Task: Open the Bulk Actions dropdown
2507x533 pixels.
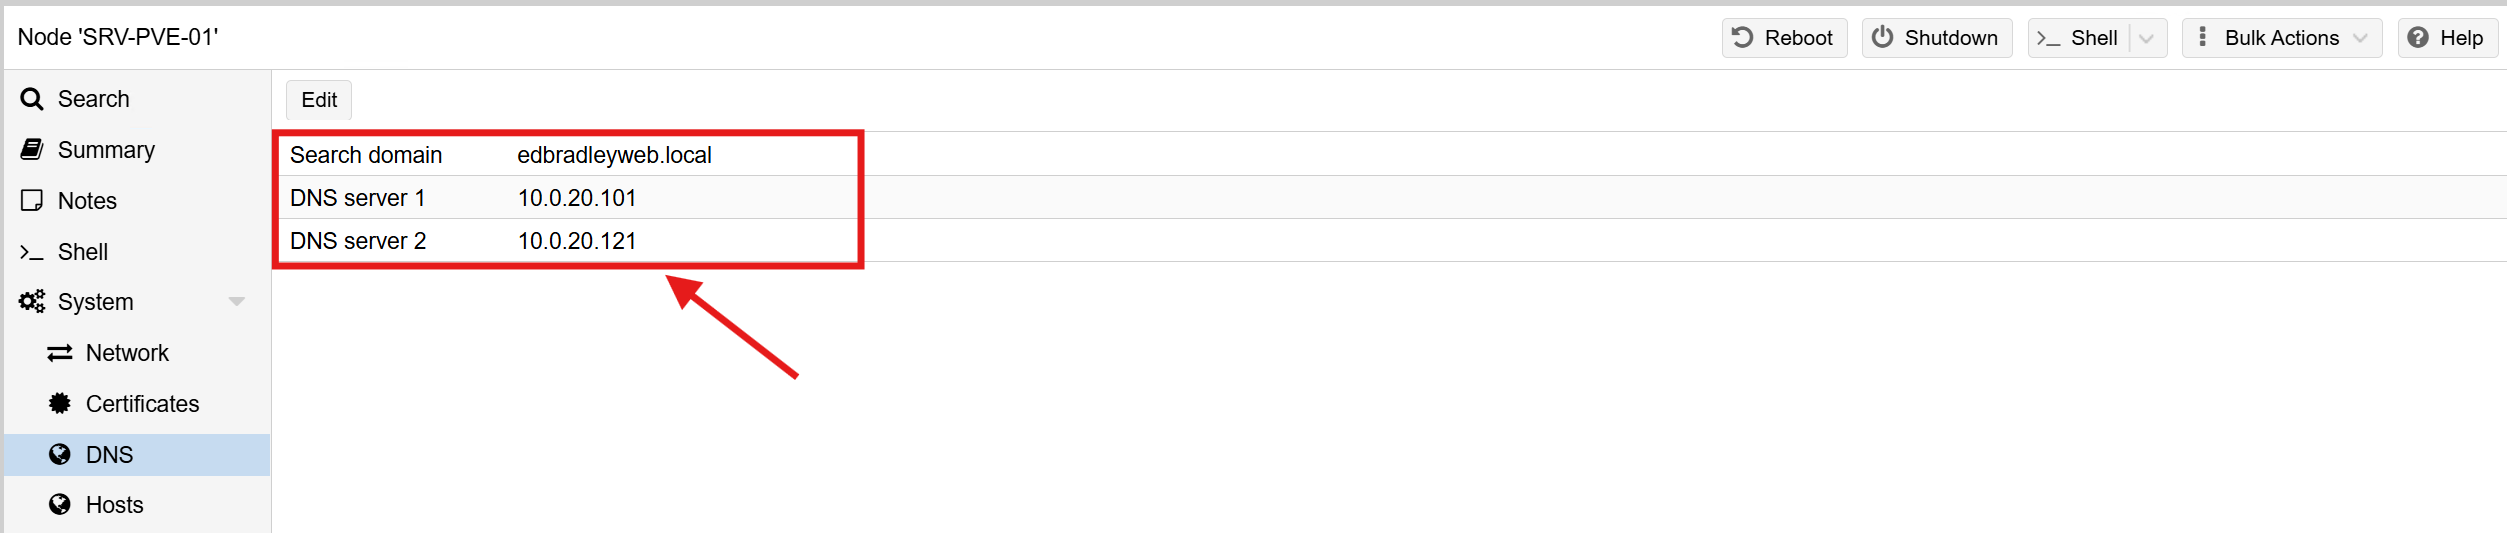Action: pyautogui.click(x=2281, y=38)
